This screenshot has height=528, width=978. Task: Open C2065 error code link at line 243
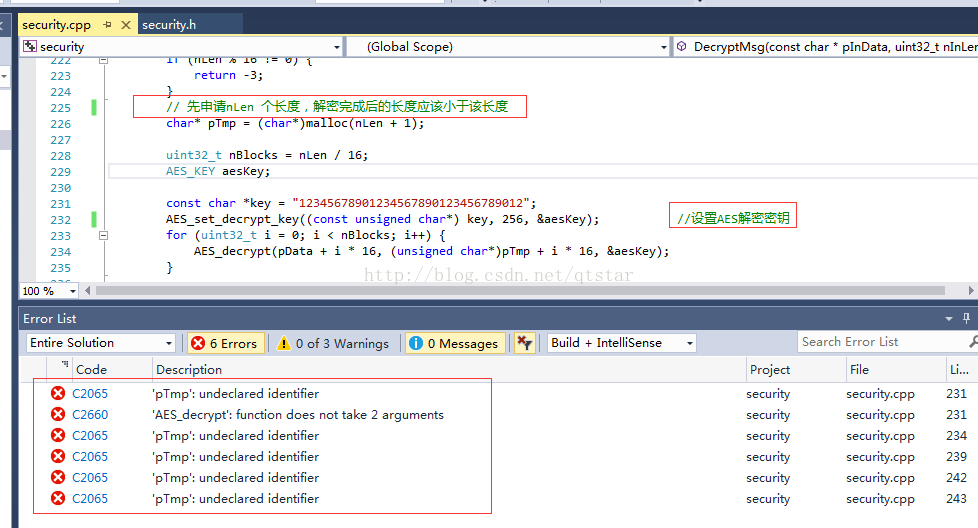tap(90, 499)
